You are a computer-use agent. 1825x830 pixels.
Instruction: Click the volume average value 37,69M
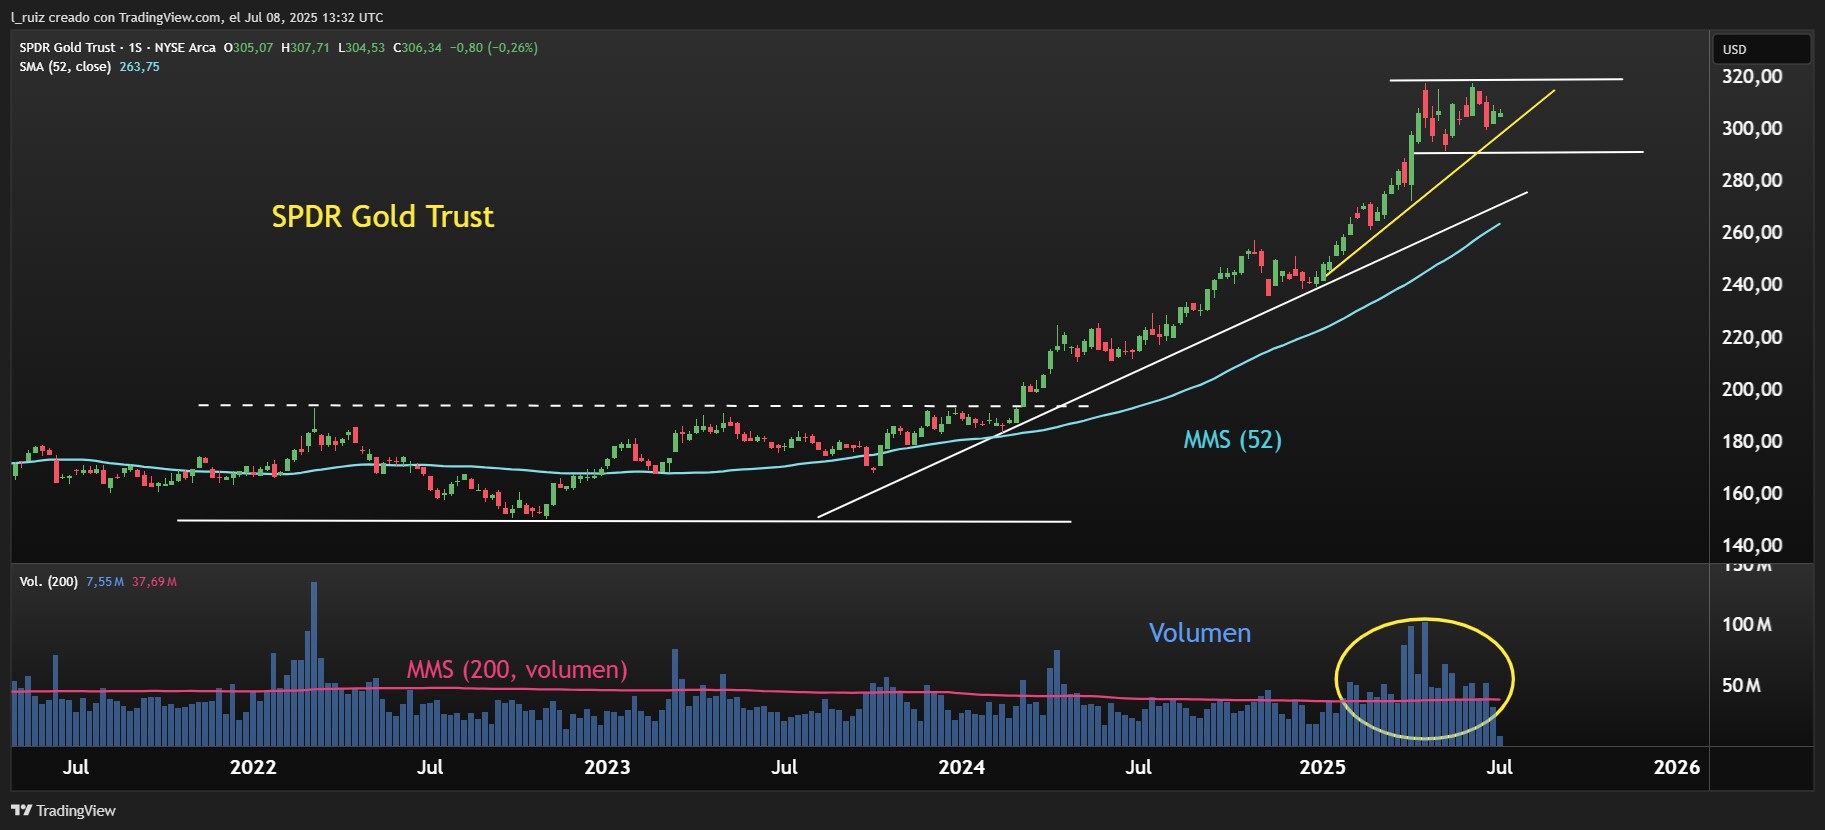click(154, 581)
